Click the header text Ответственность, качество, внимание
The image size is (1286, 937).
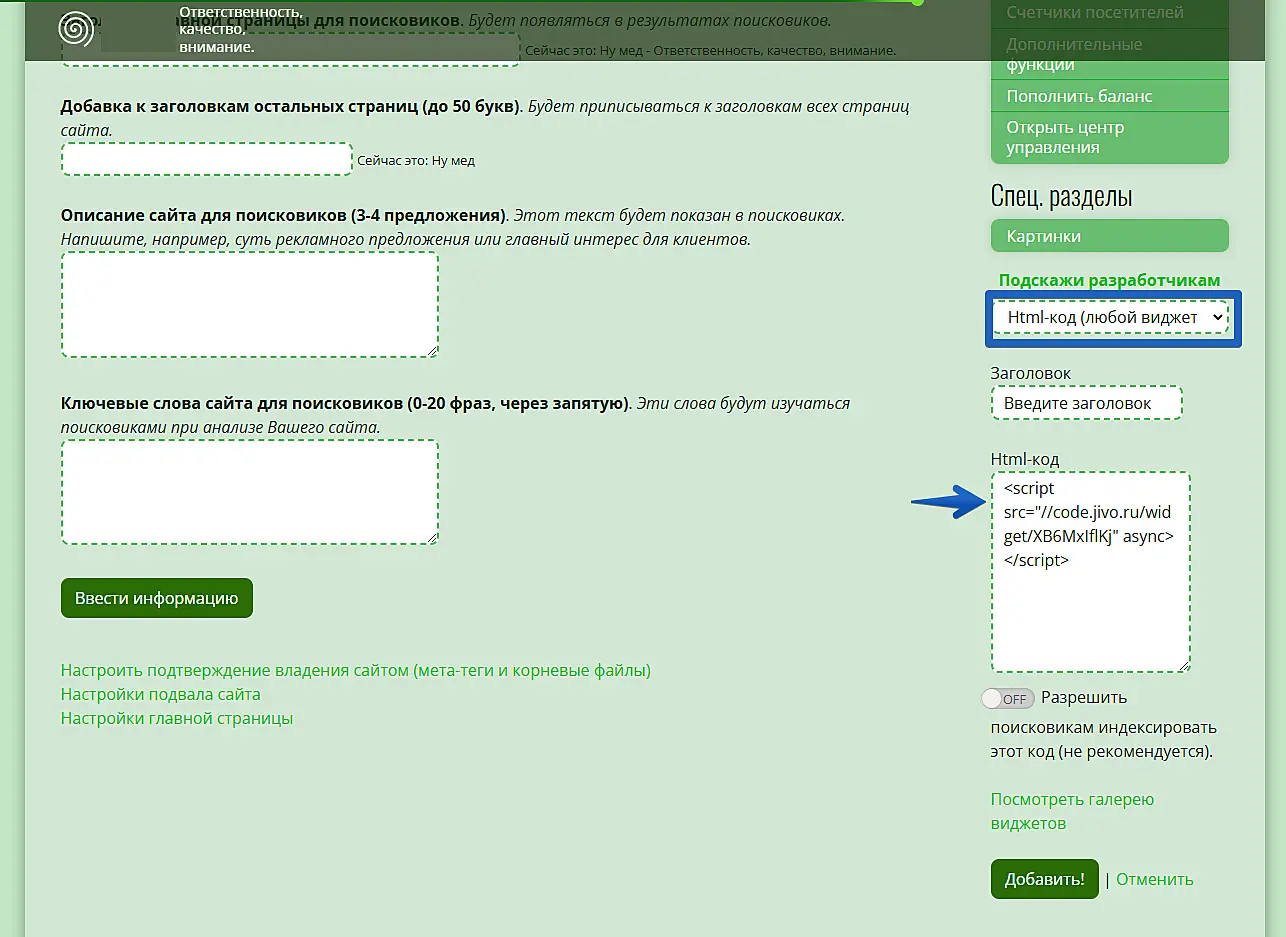[x=240, y=29]
